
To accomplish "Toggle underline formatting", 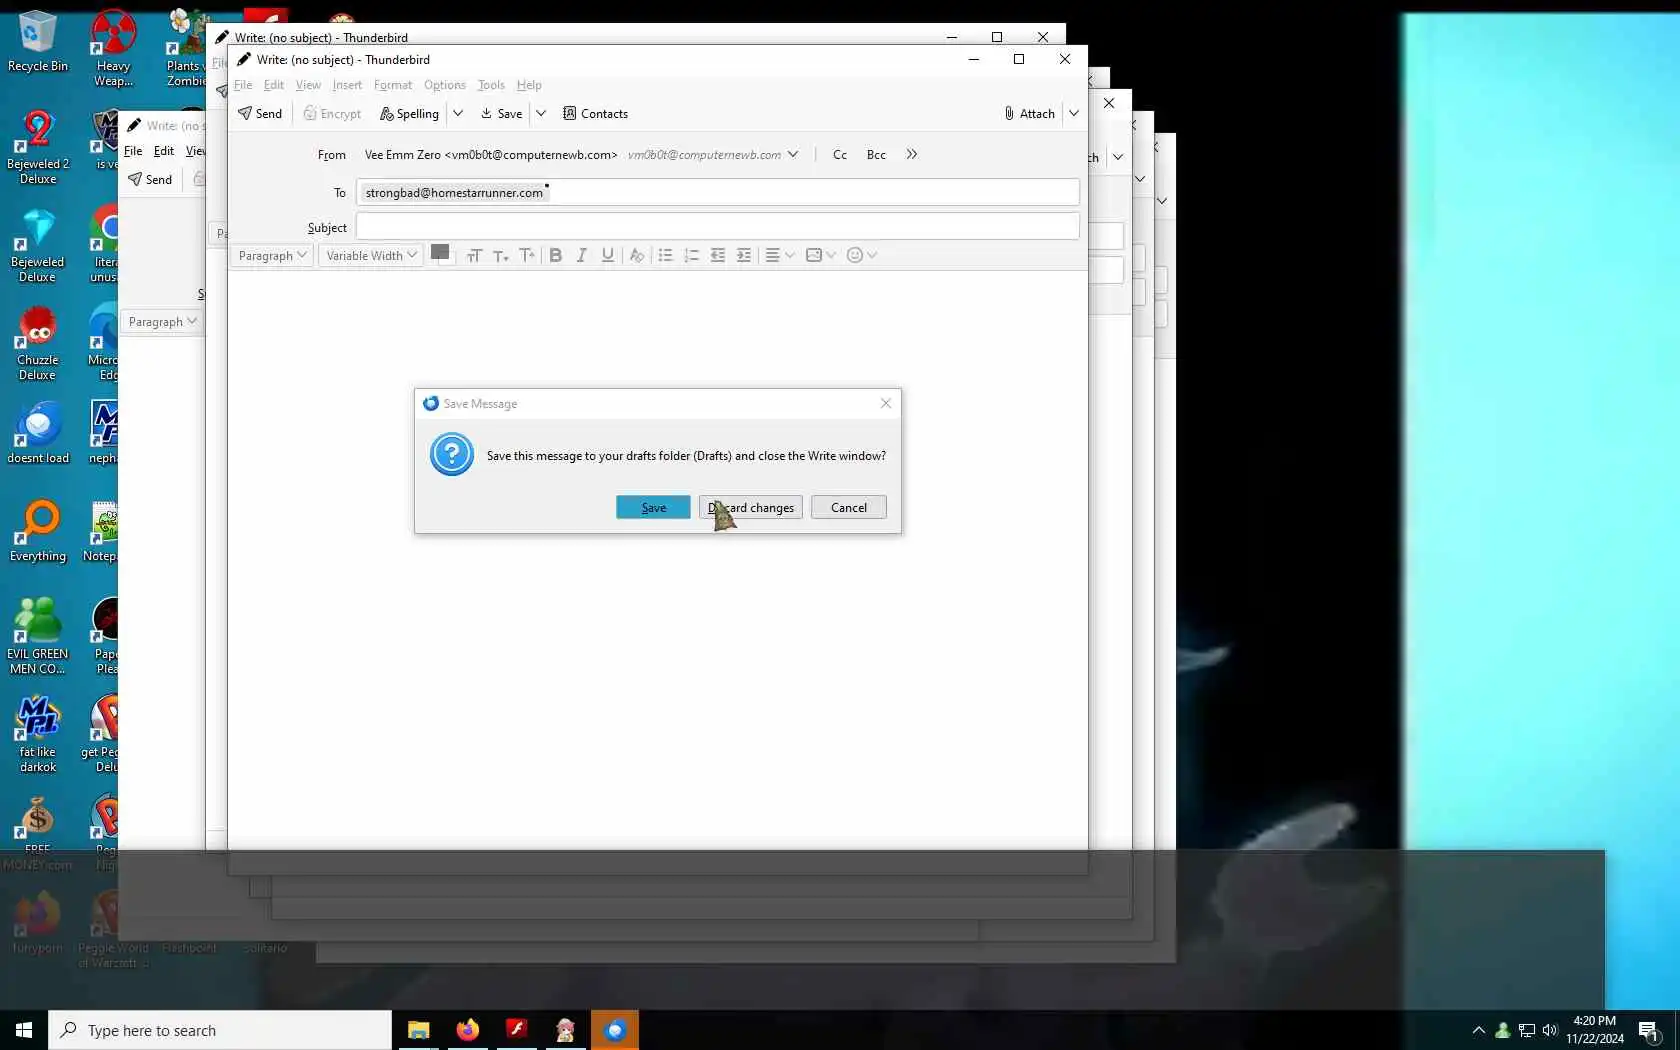I will click(x=607, y=255).
